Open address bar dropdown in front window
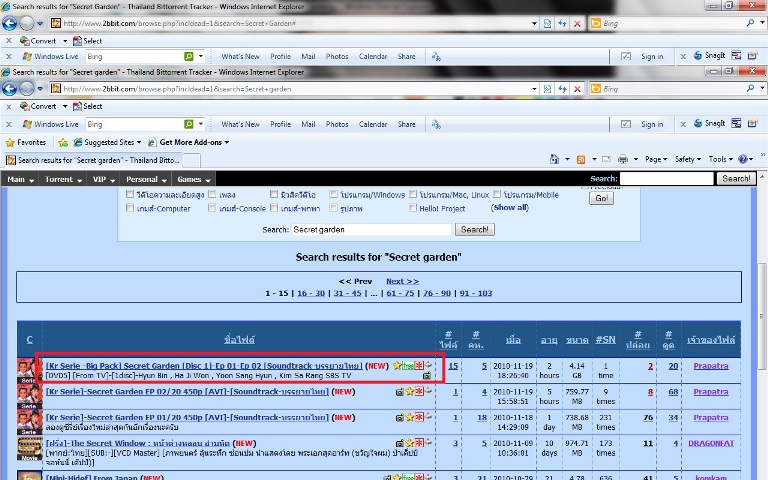768x480 pixels. (534, 89)
